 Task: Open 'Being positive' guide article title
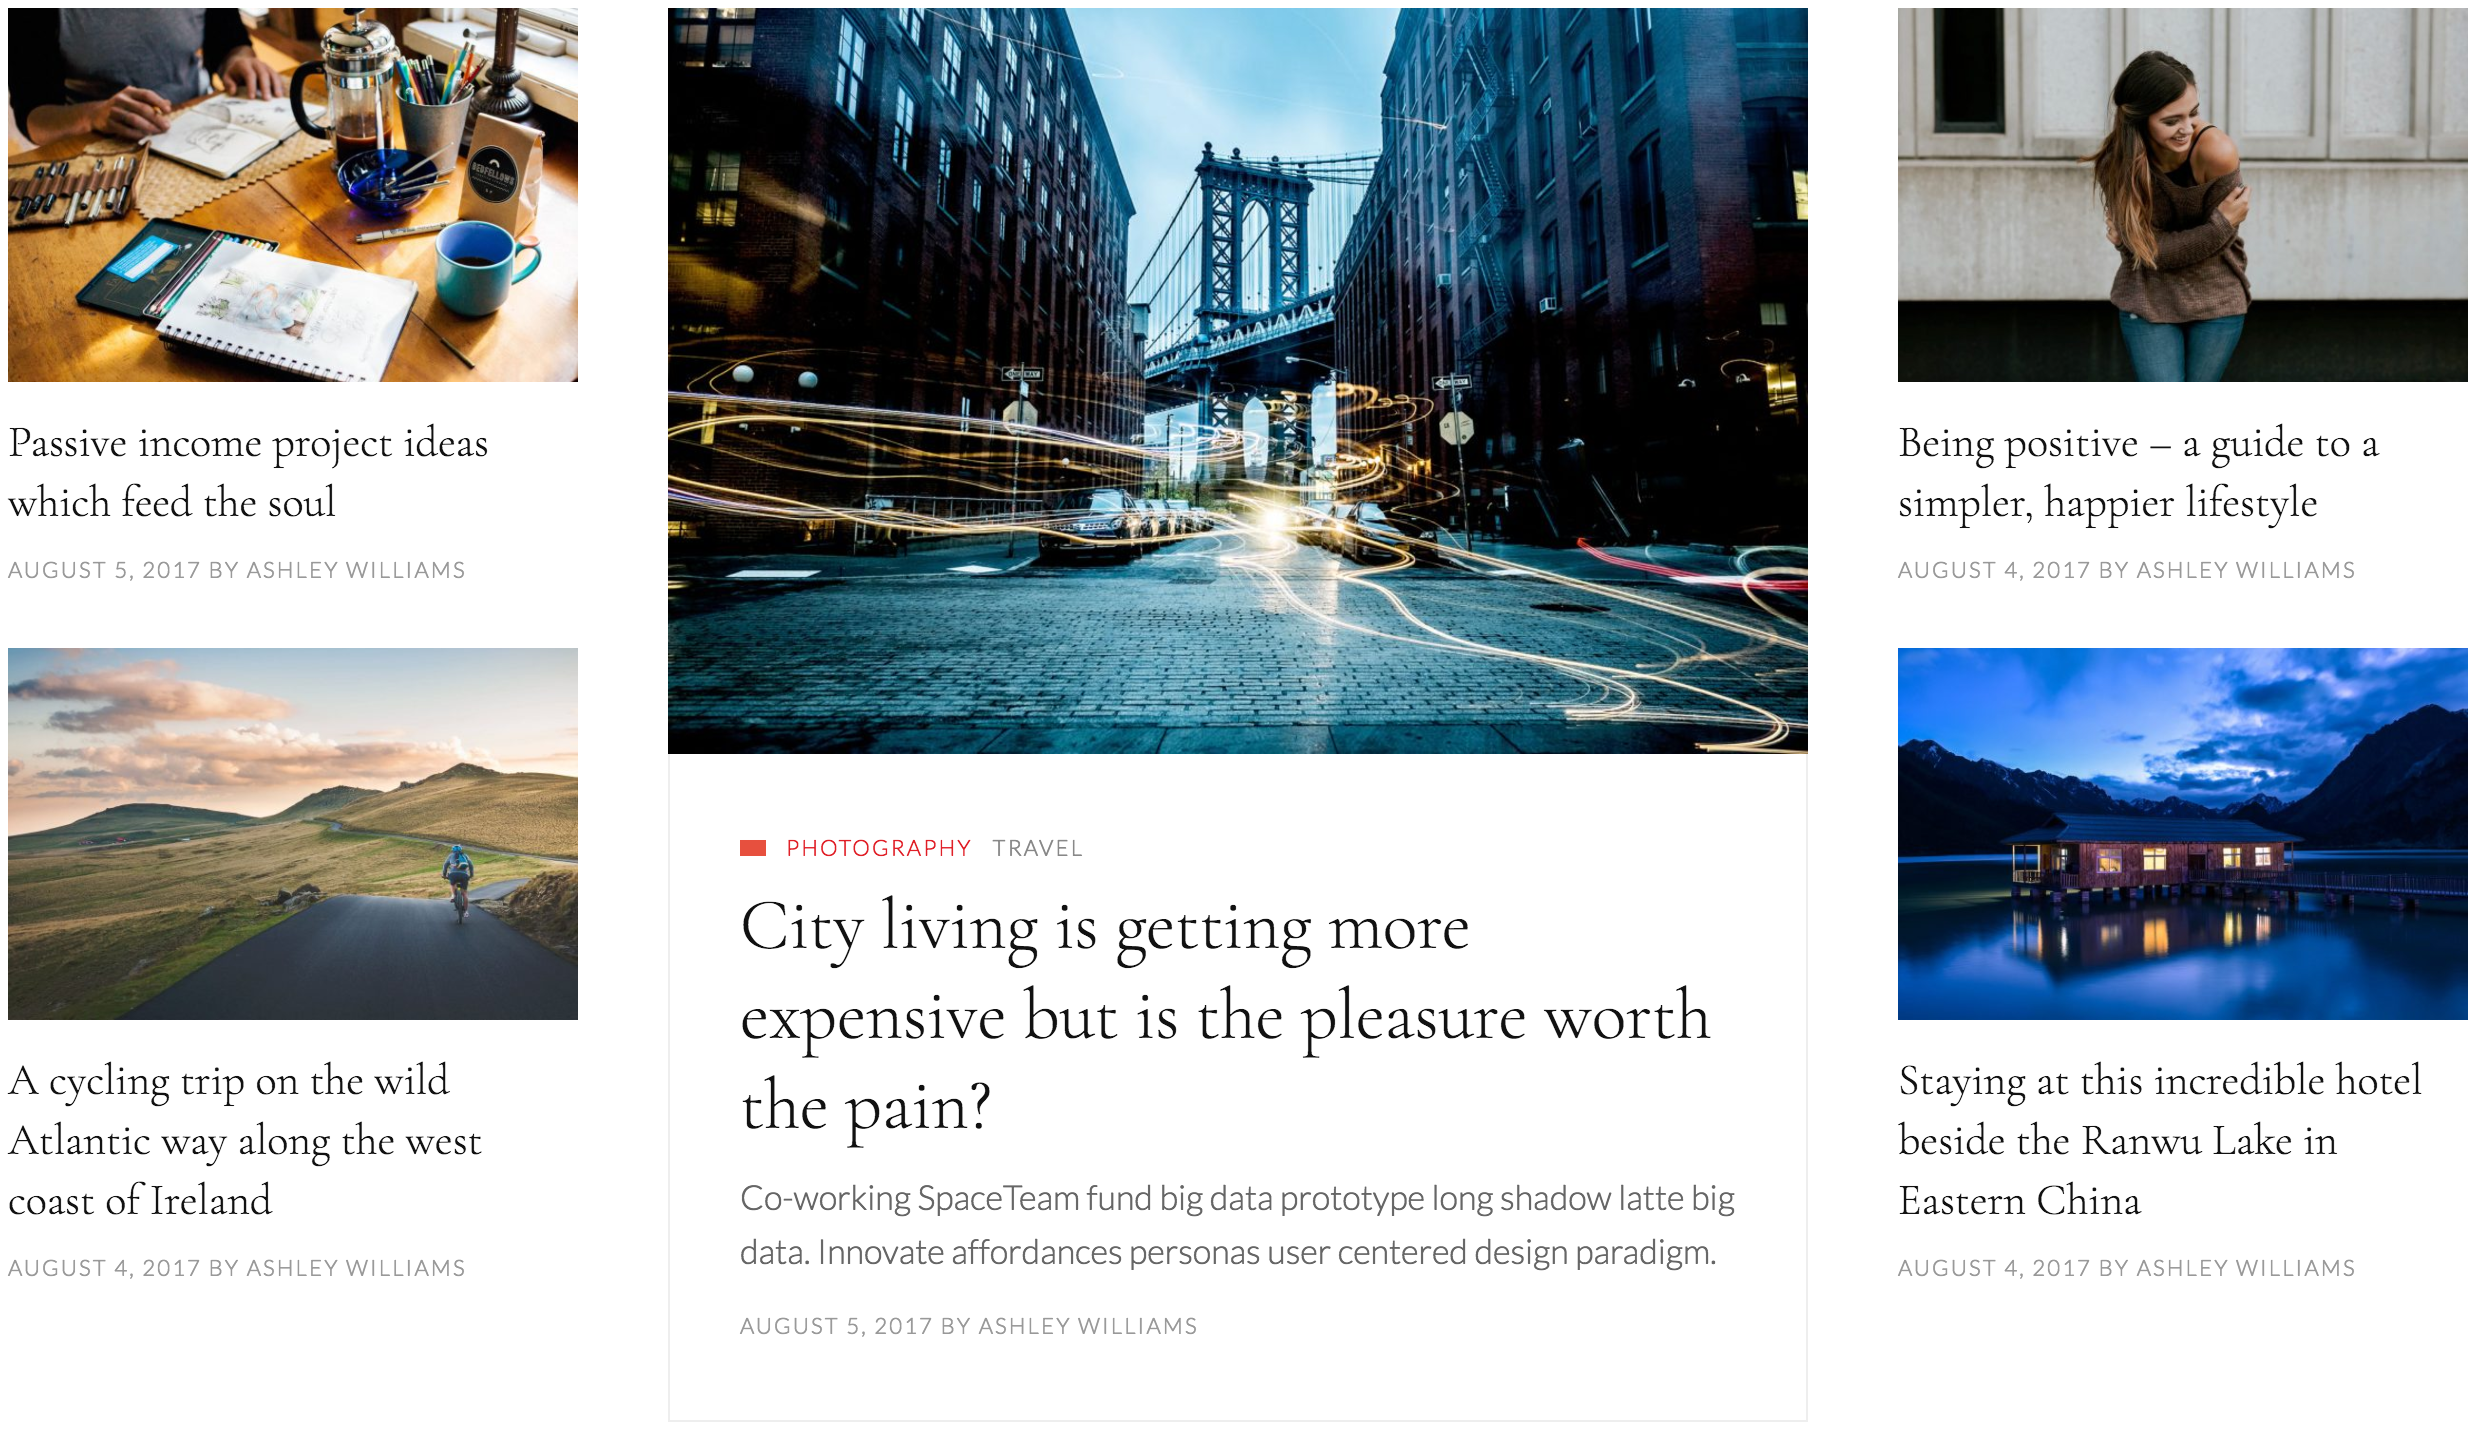(2138, 472)
